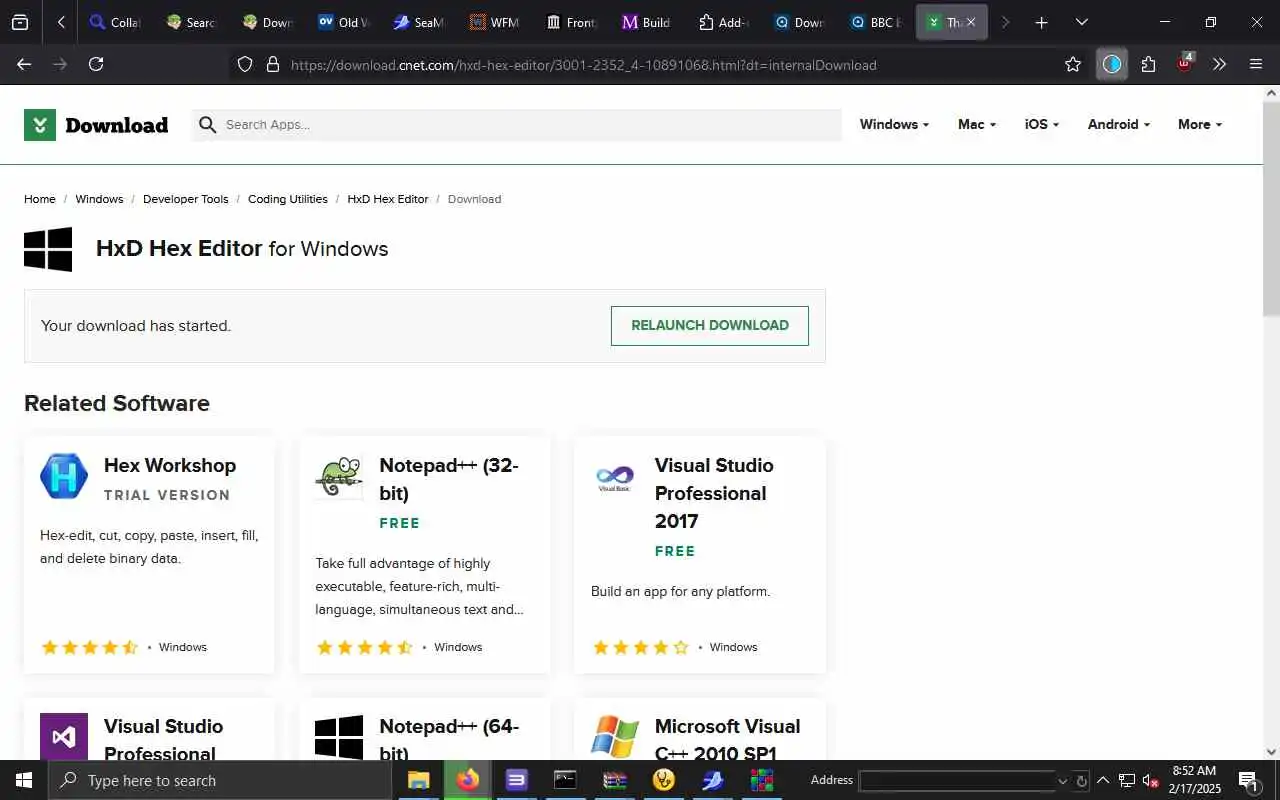This screenshot has height=800, width=1280.
Task: Click the Notepad++ (32-bit) chameleon icon
Action: (339, 477)
